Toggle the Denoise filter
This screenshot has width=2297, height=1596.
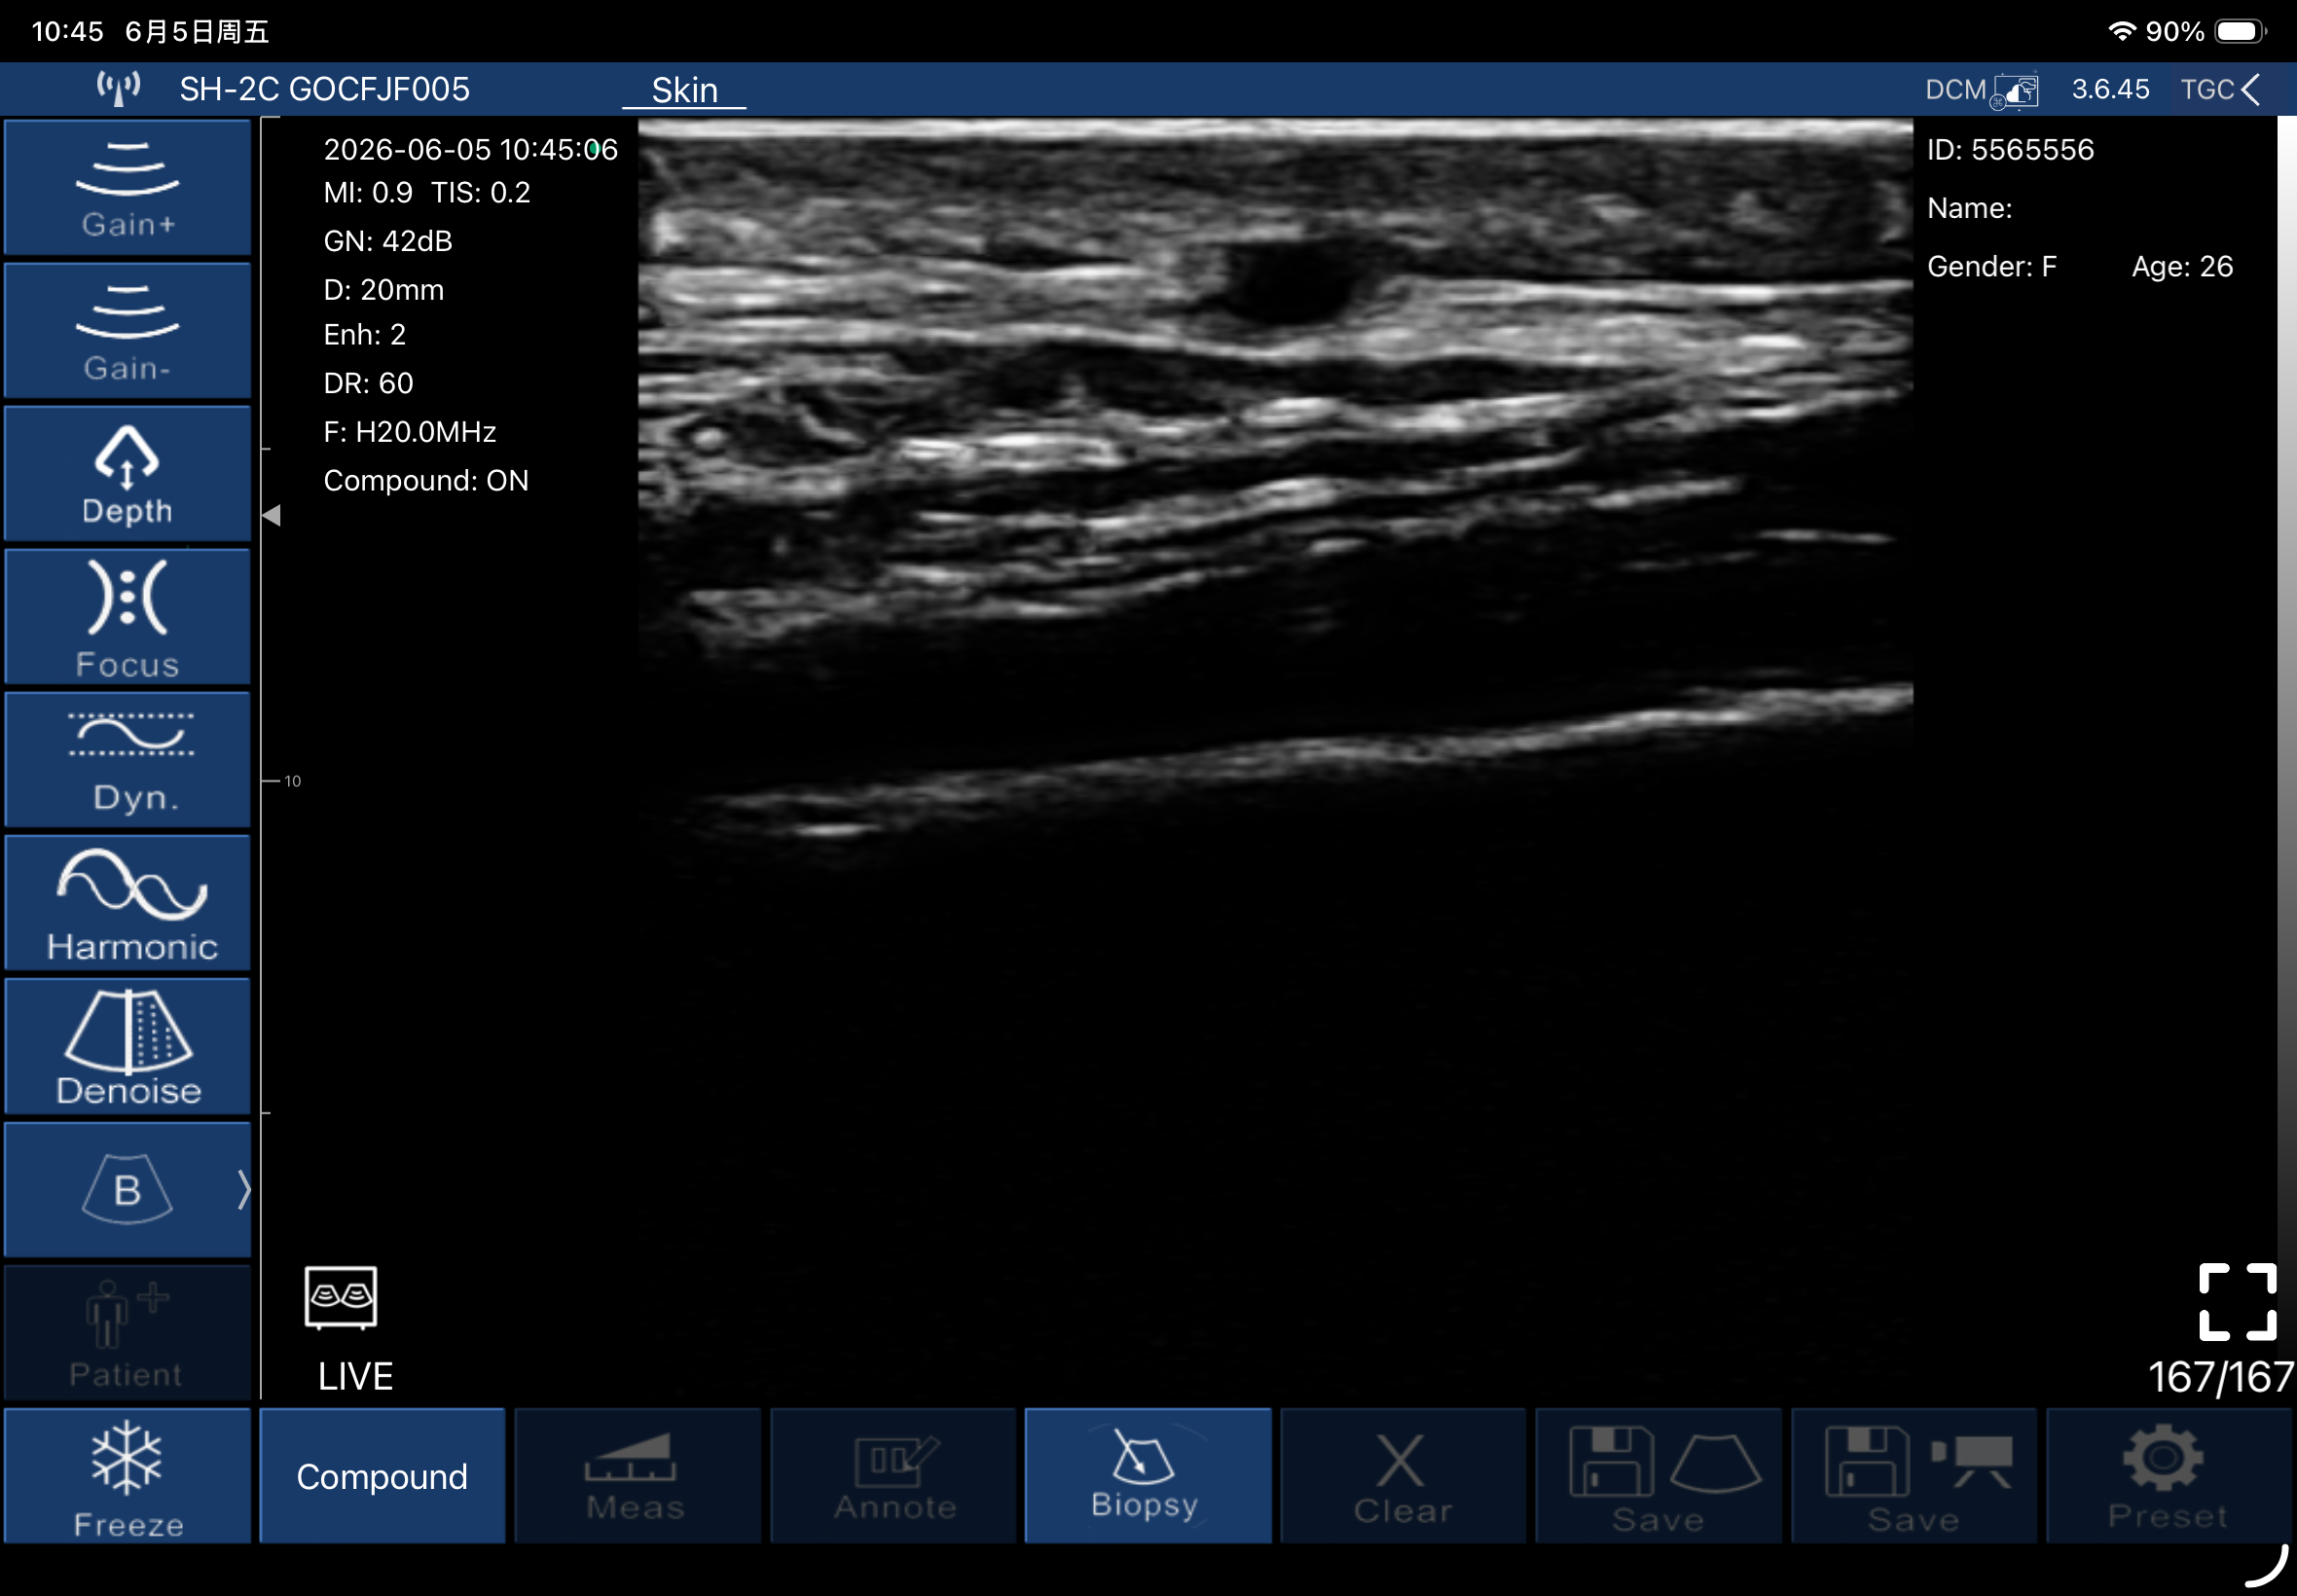127,1046
